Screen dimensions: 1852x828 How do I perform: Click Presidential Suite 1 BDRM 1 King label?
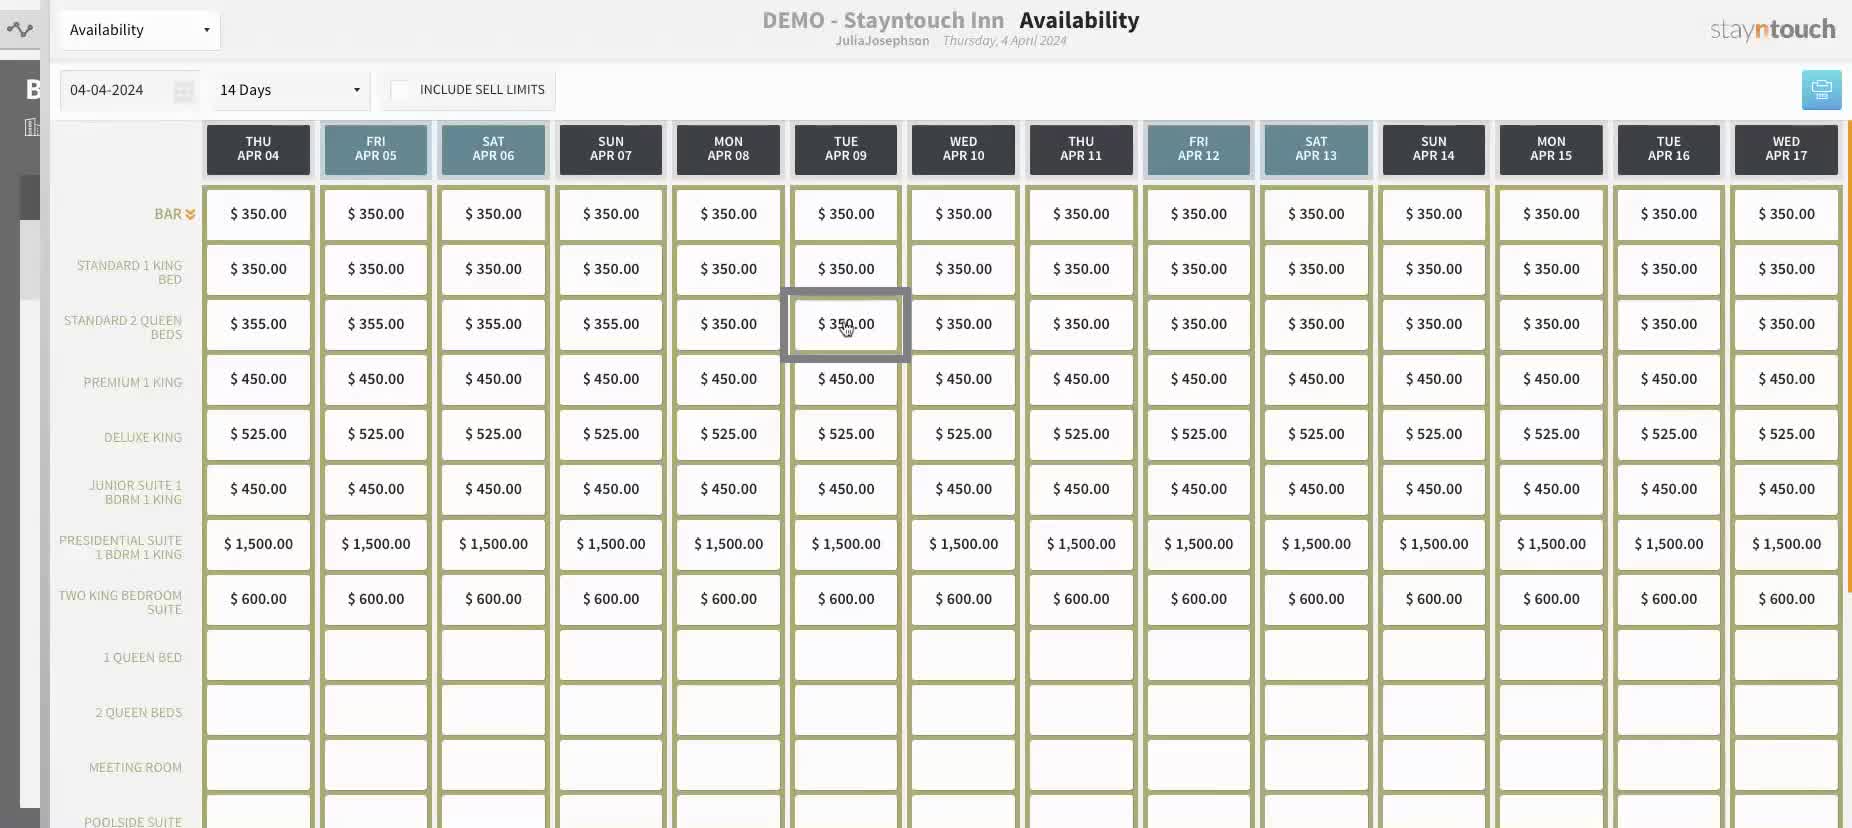pos(121,547)
